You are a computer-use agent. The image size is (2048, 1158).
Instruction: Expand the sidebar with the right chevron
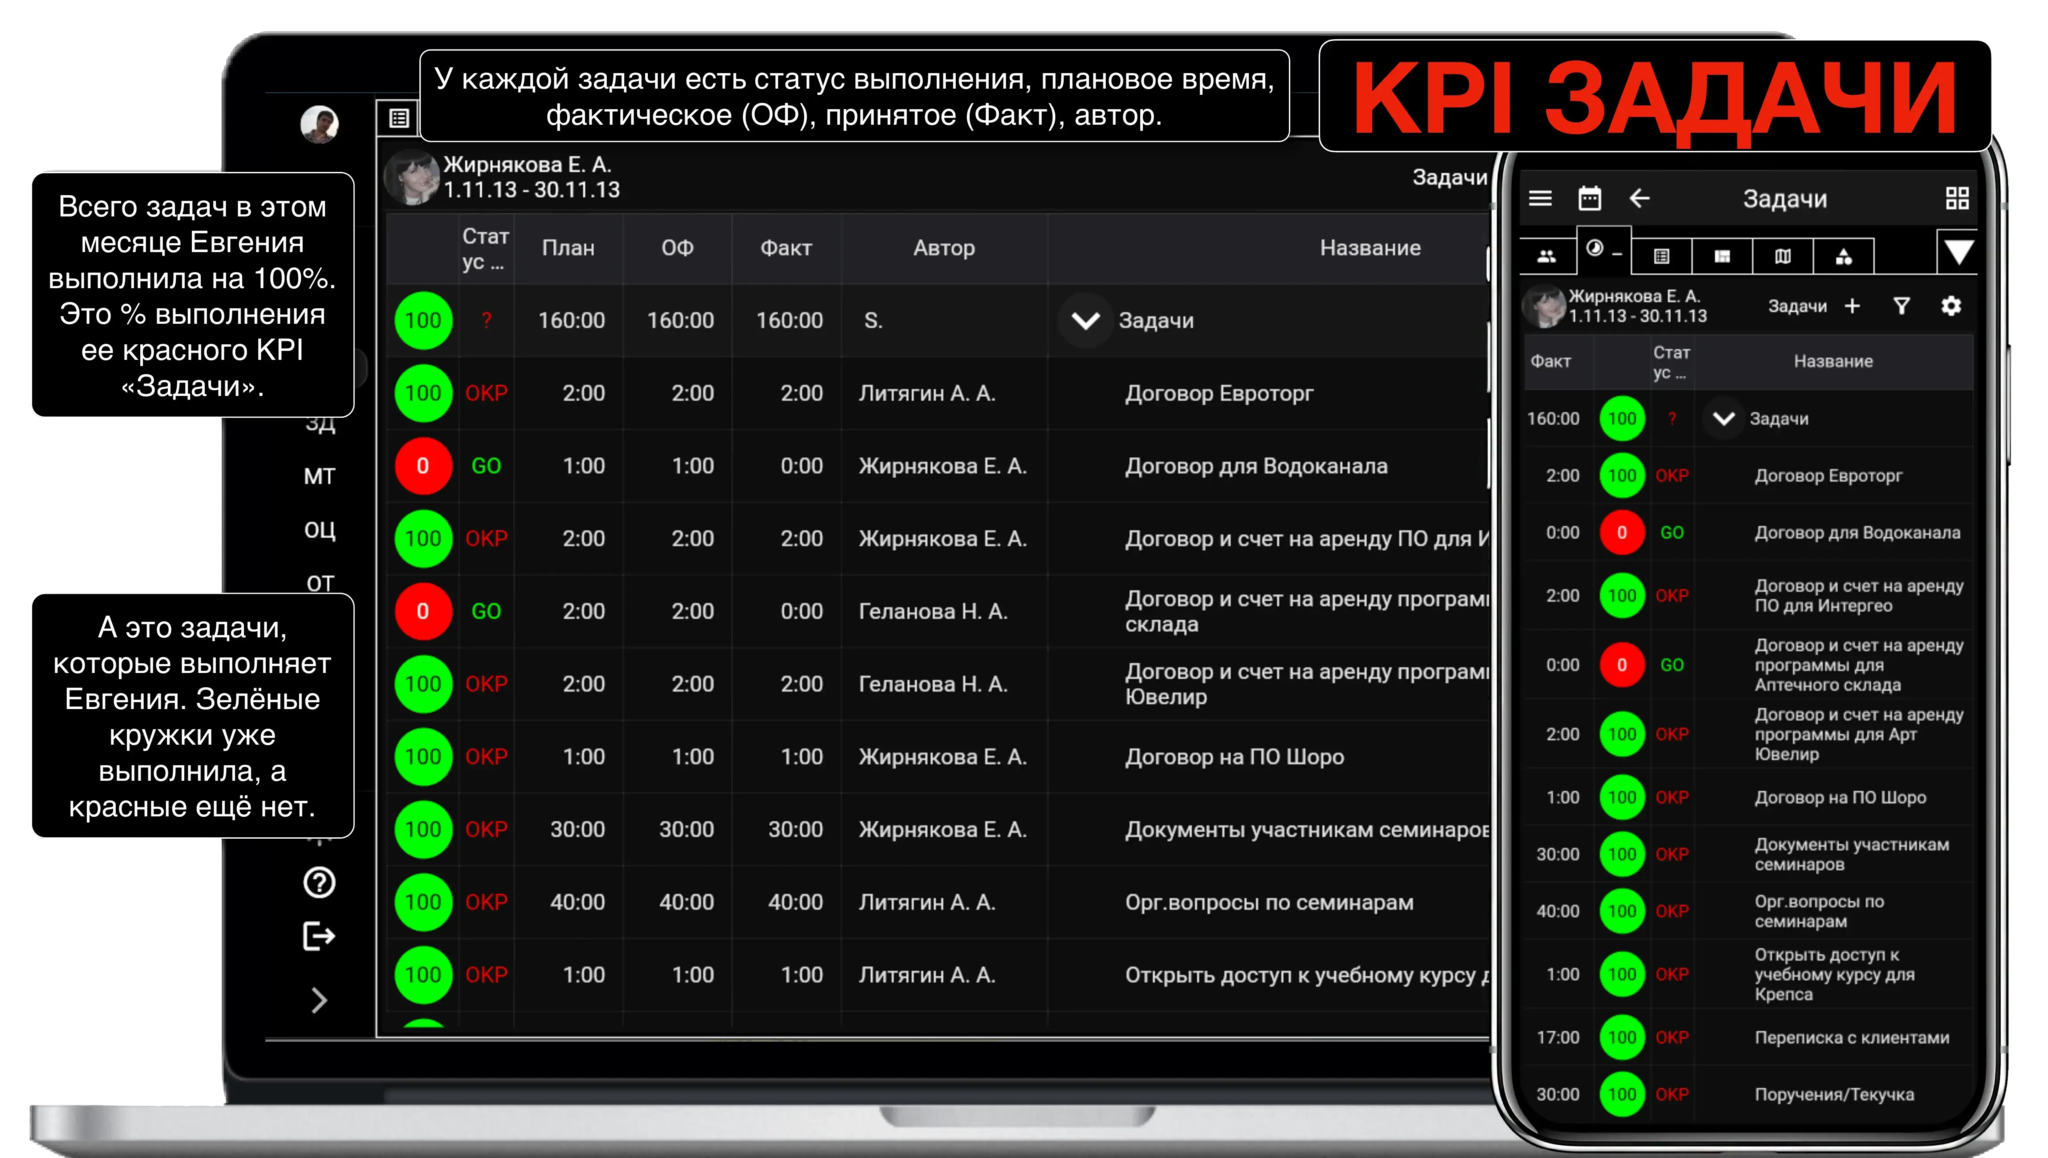(x=319, y=1000)
